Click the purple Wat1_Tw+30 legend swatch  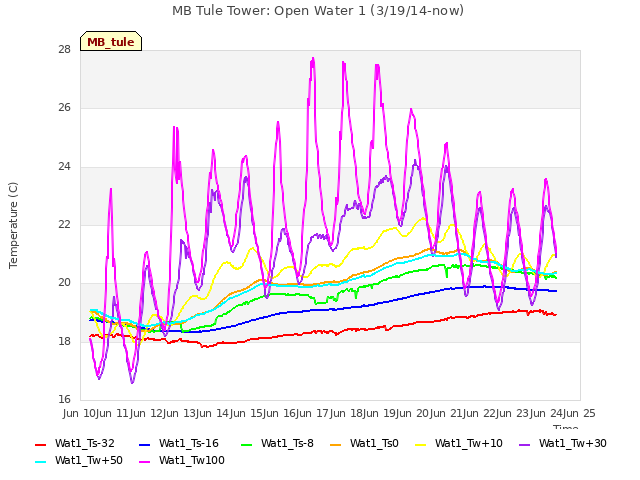[x=524, y=444]
